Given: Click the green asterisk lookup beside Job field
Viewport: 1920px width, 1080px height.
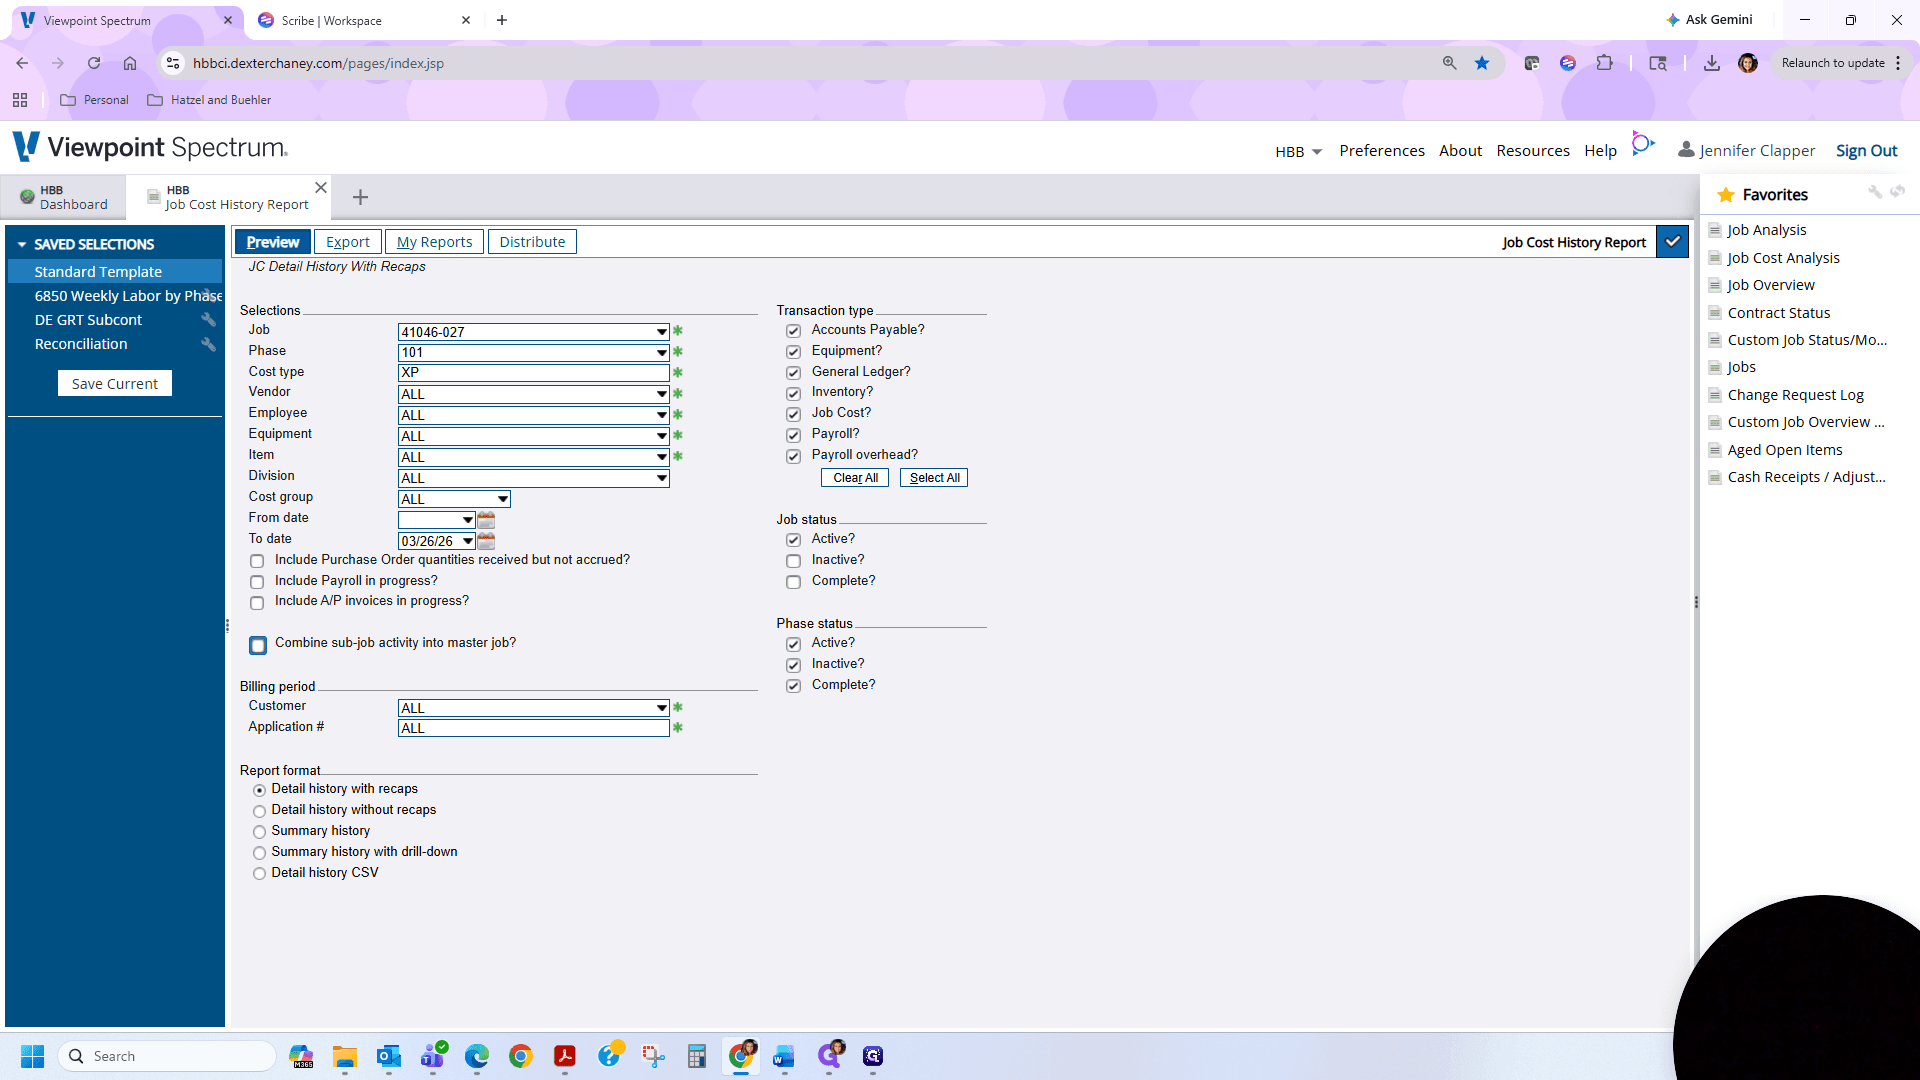Looking at the screenshot, I should [x=678, y=331].
